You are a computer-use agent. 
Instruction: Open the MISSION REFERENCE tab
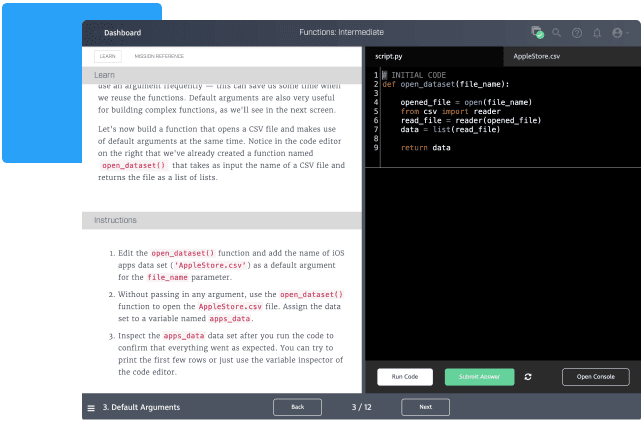click(159, 57)
